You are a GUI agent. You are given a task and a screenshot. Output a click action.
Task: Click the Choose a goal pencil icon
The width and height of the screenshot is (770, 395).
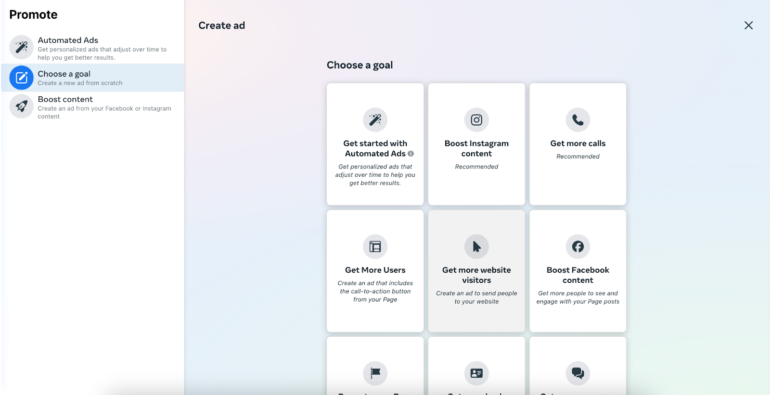pyautogui.click(x=21, y=78)
